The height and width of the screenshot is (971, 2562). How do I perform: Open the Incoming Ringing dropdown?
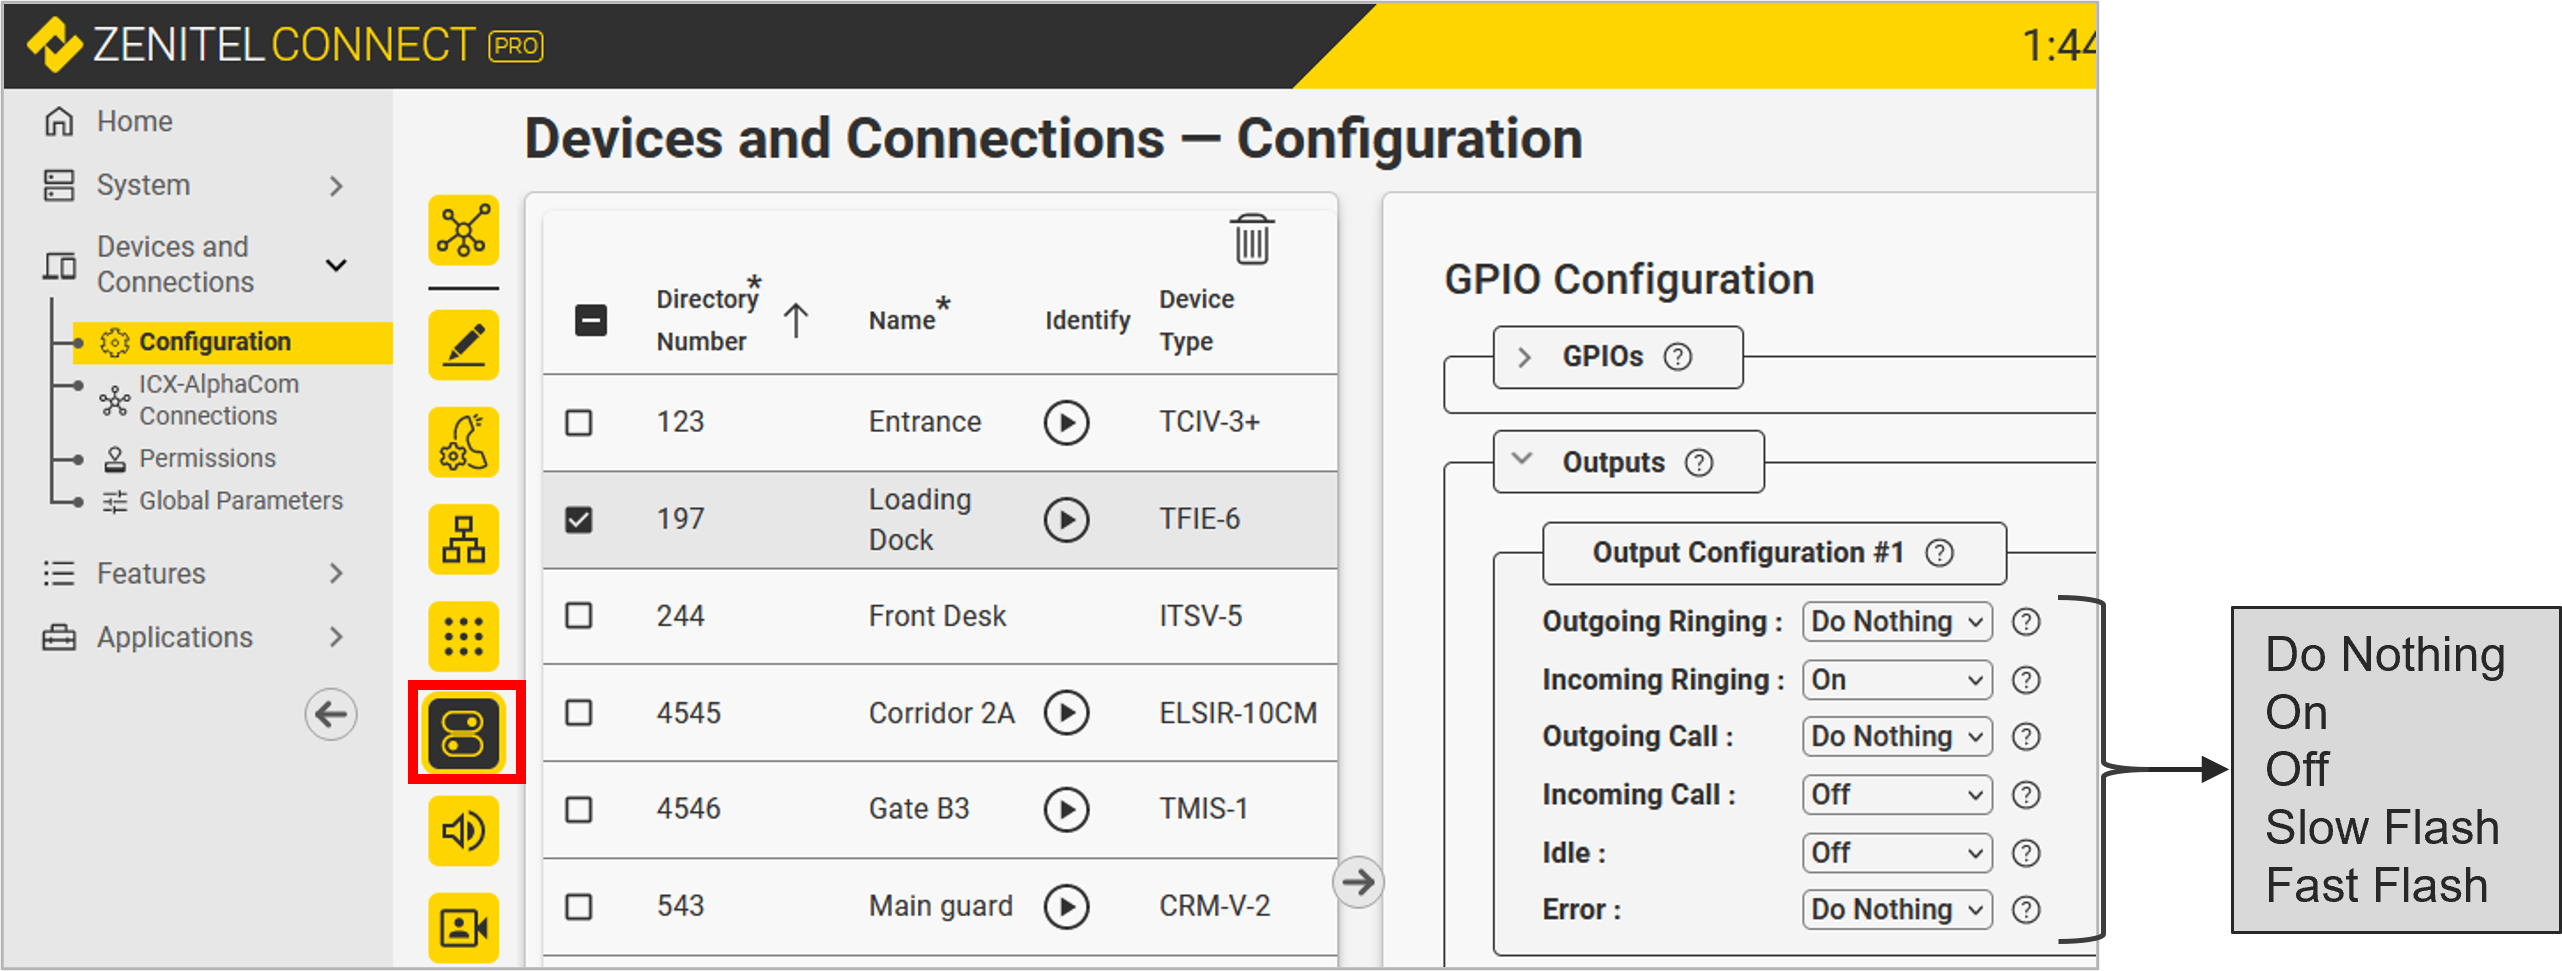pyautogui.click(x=1896, y=680)
